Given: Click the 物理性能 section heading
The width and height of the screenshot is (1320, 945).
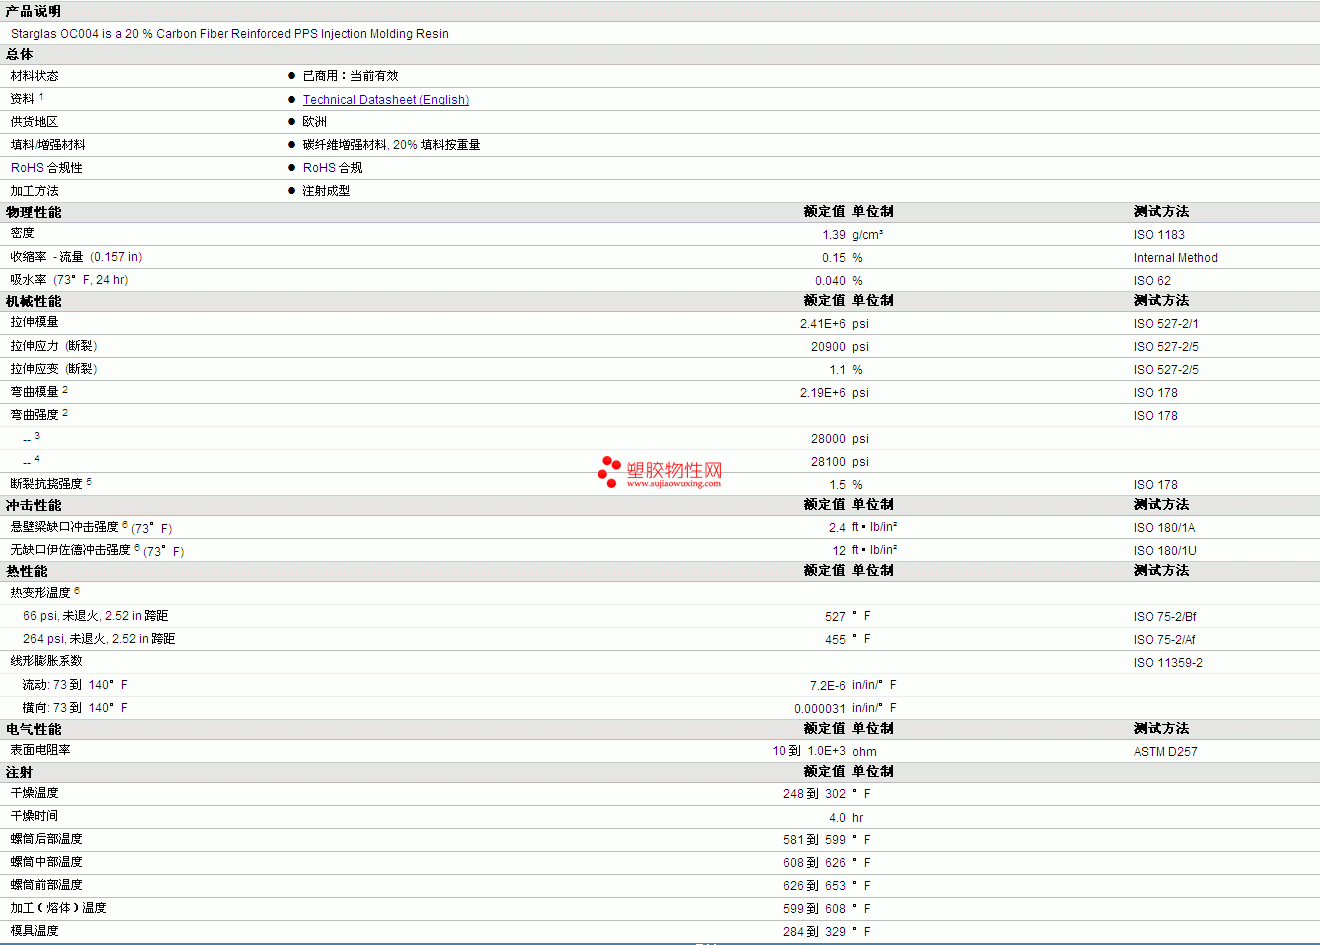Looking at the screenshot, I should (x=34, y=212).
